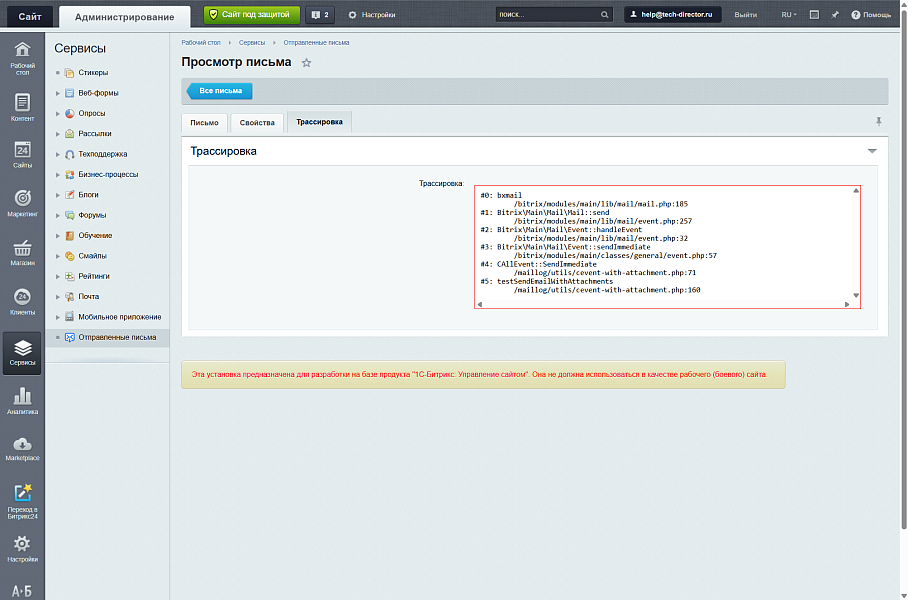Collapse the Трассировка section arrow
The height and width of the screenshot is (600, 908).
click(x=872, y=151)
